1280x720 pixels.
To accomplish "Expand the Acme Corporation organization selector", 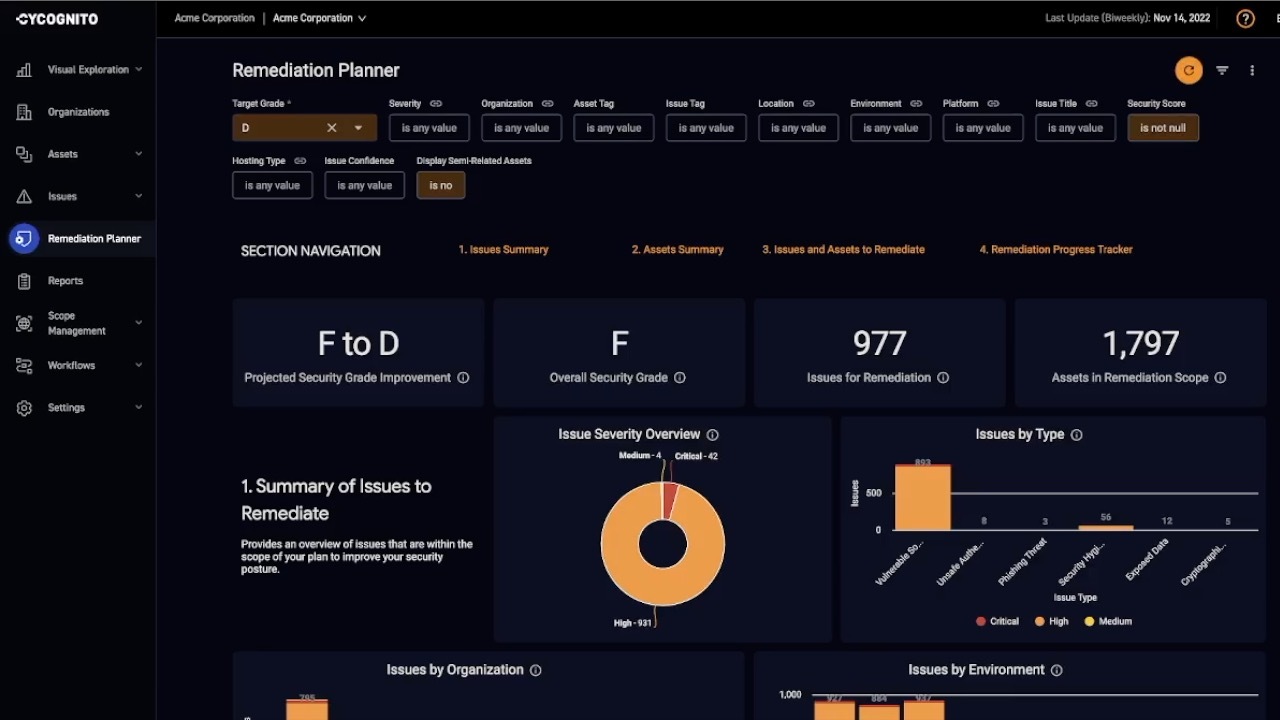I will 320,18.
